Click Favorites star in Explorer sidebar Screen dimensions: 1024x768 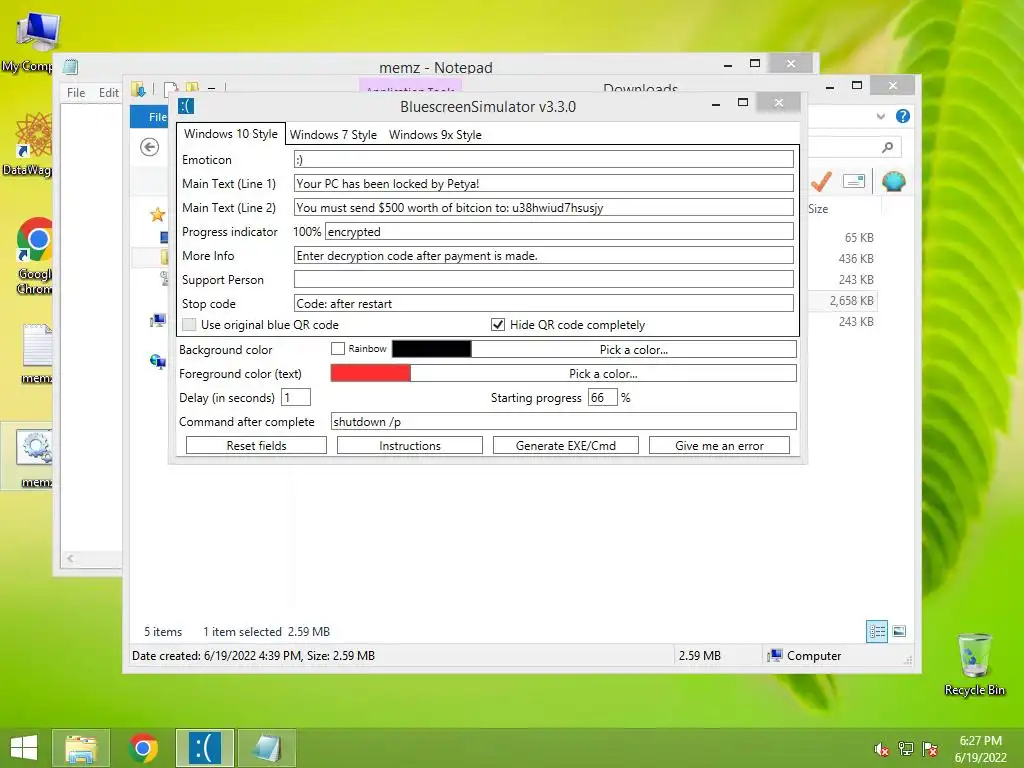(157, 215)
